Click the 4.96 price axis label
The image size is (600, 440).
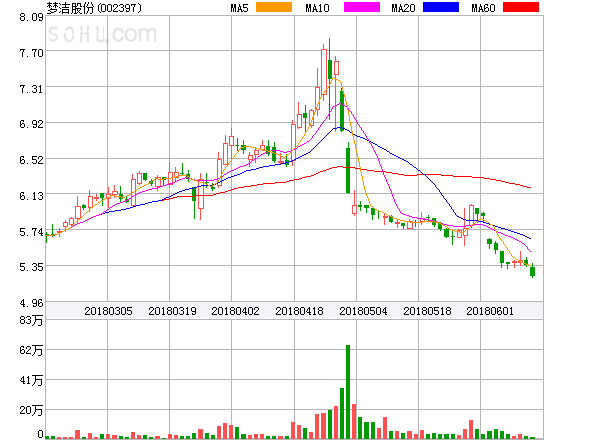pos(32,303)
